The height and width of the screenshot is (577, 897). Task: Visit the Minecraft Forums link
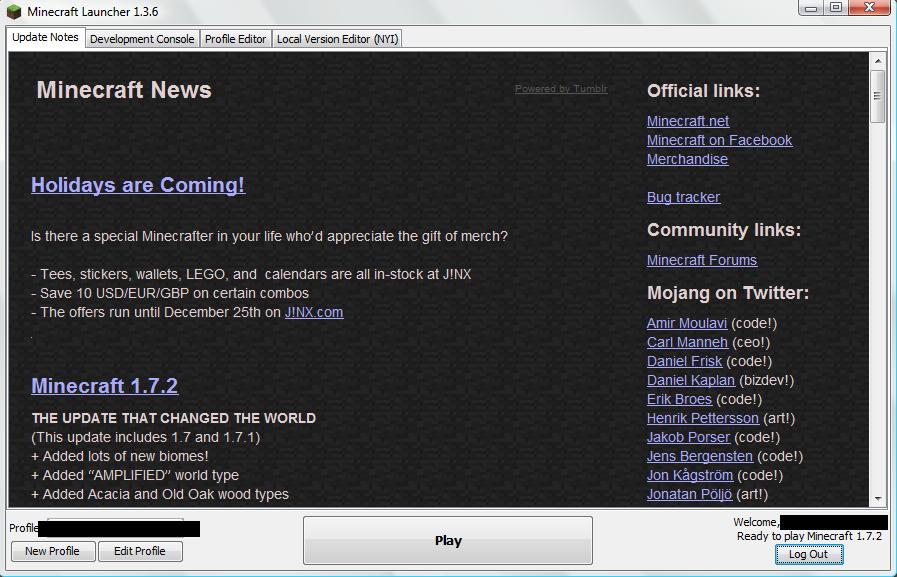pos(701,260)
